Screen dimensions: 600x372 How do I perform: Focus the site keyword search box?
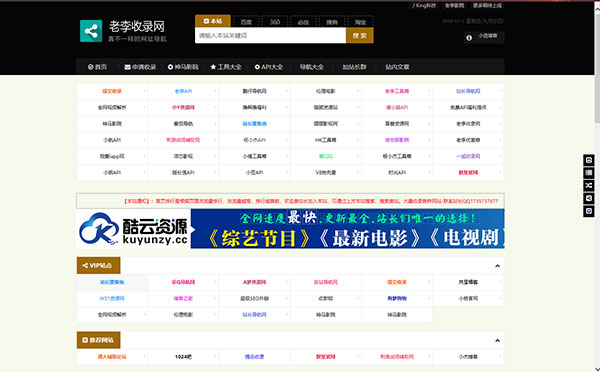(x=271, y=36)
